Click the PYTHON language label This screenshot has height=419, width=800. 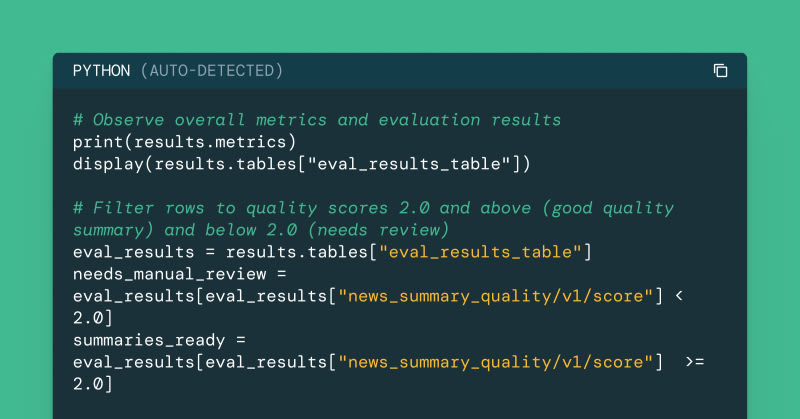pyautogui.click(x=101, y=70)
